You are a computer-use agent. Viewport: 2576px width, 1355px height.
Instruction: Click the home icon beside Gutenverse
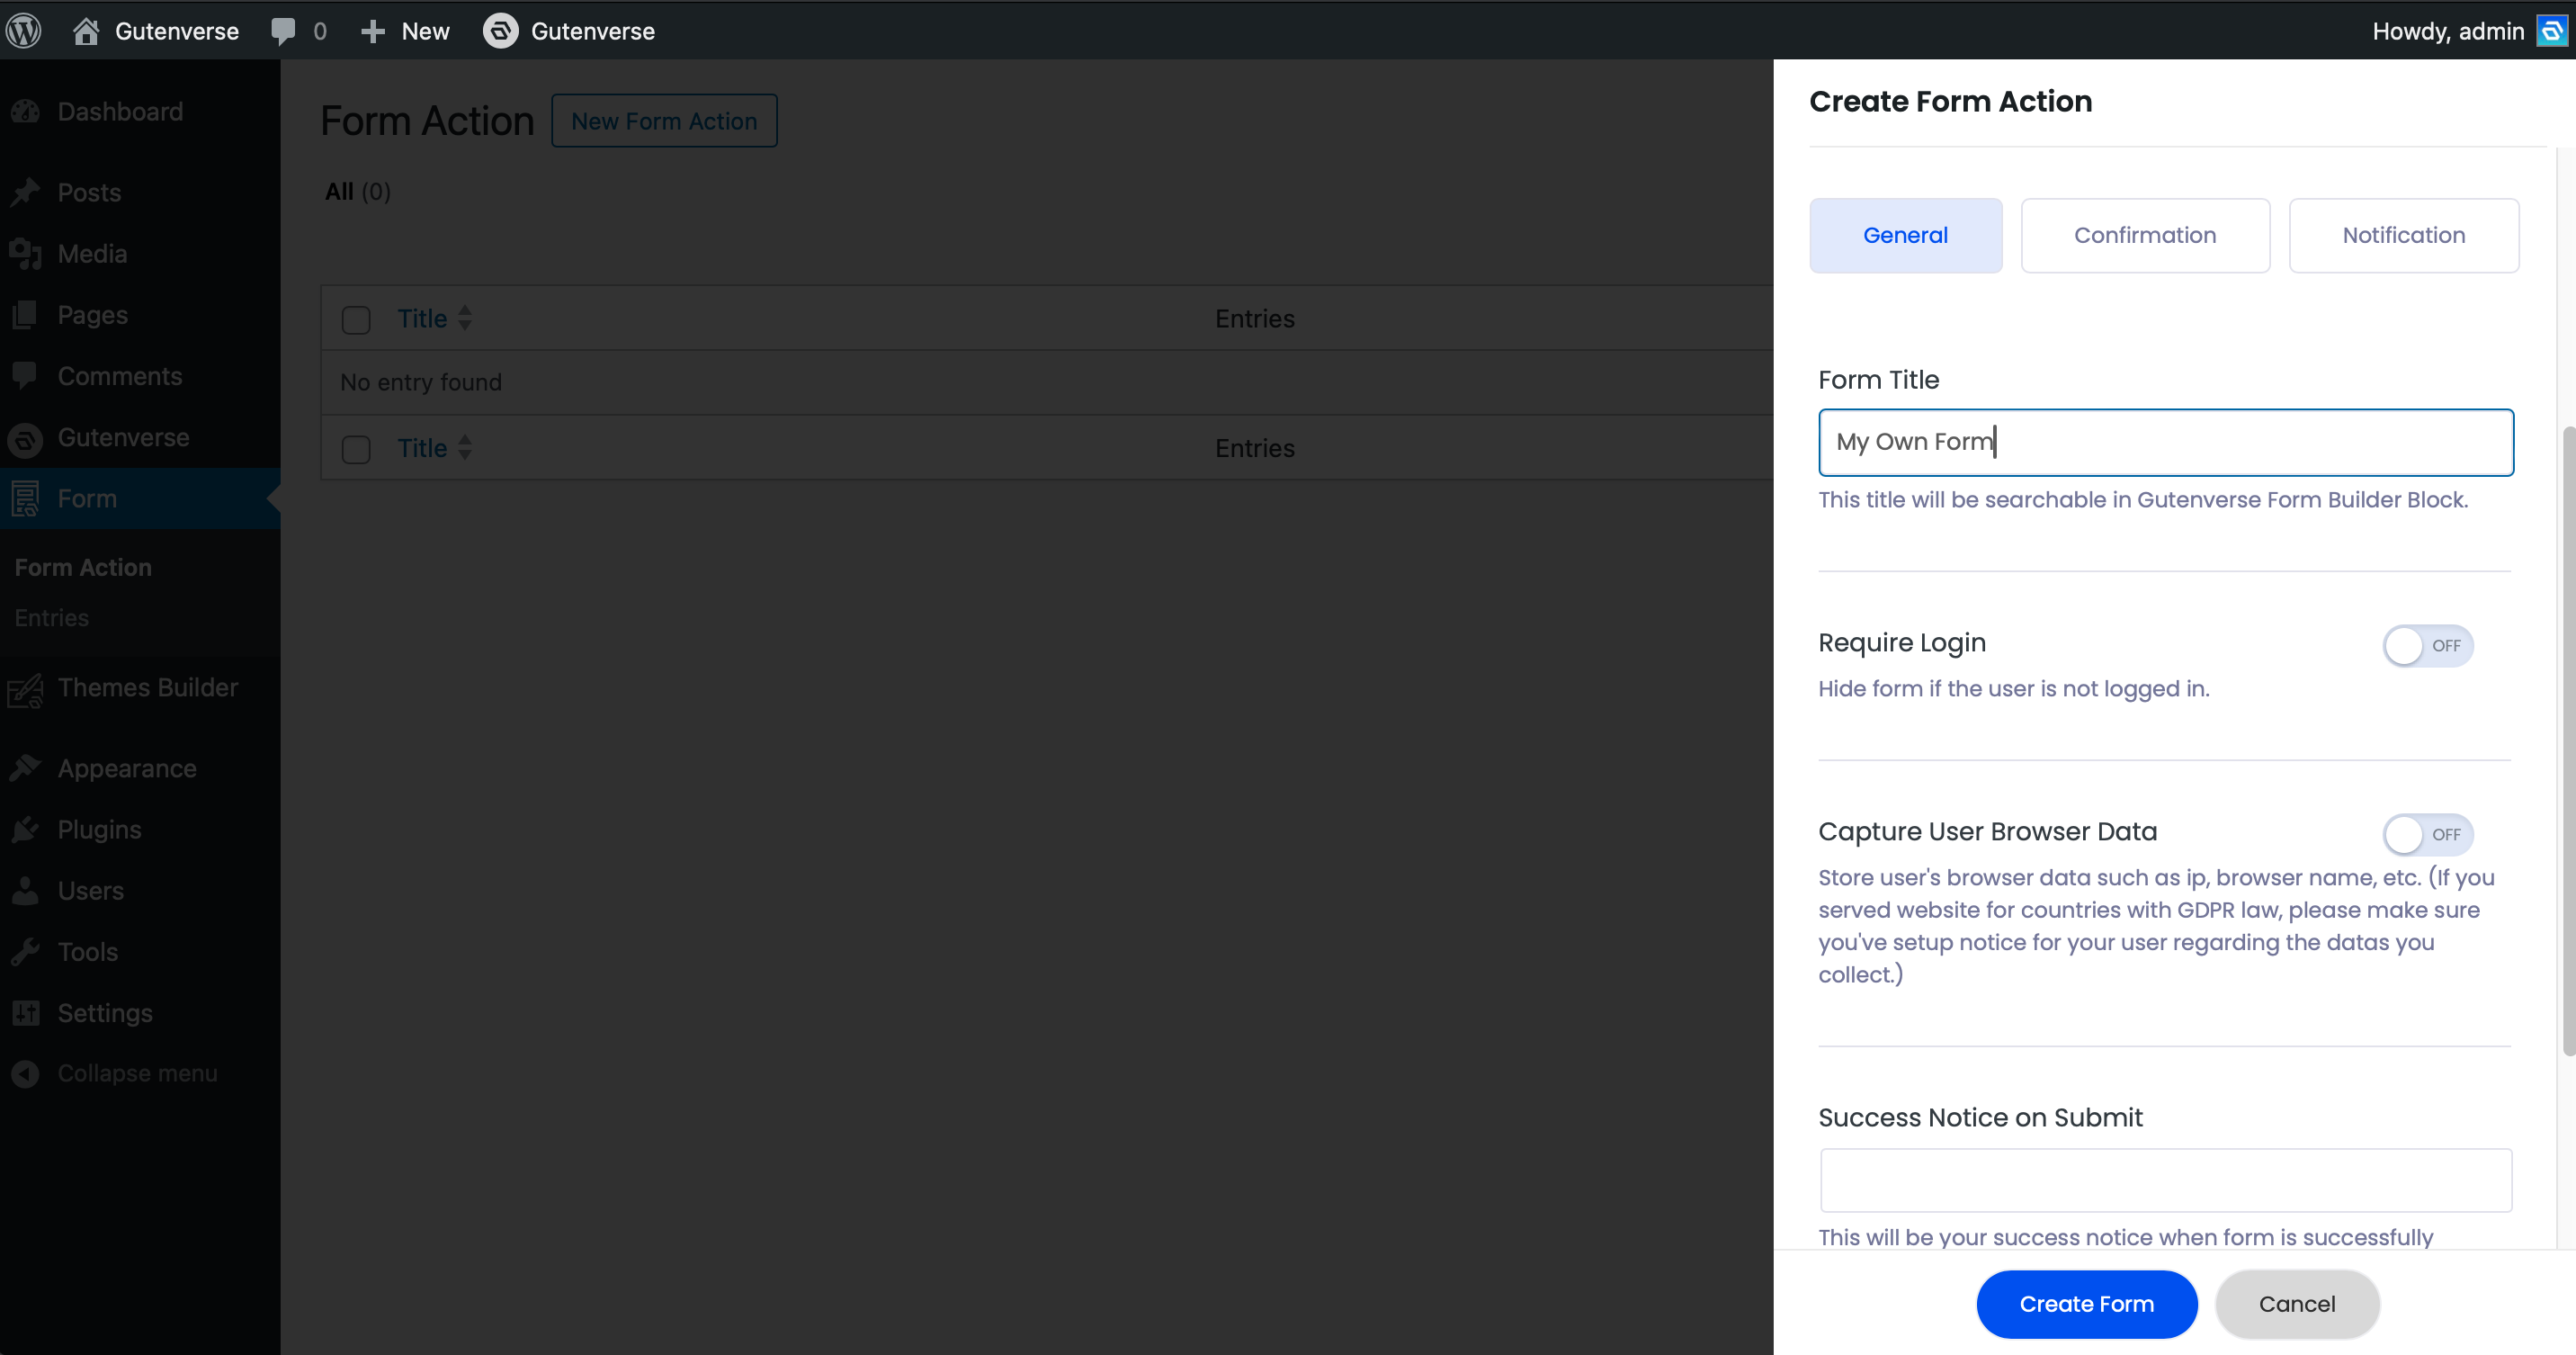86,31
